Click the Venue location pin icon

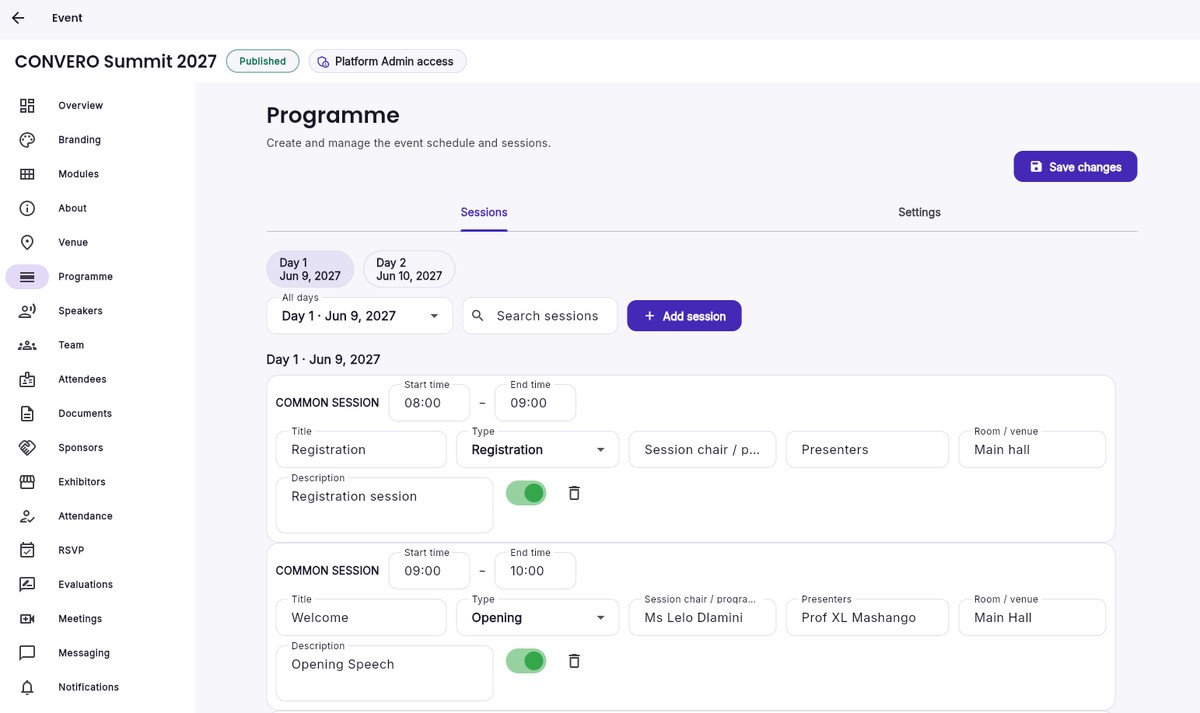[x=27, y=242]
